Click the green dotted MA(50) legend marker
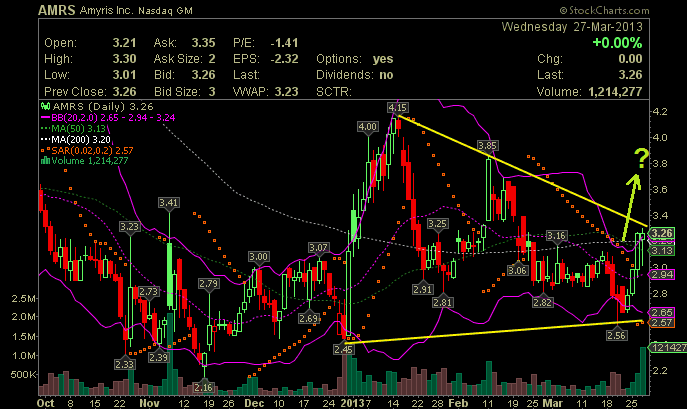 [43, 127]
